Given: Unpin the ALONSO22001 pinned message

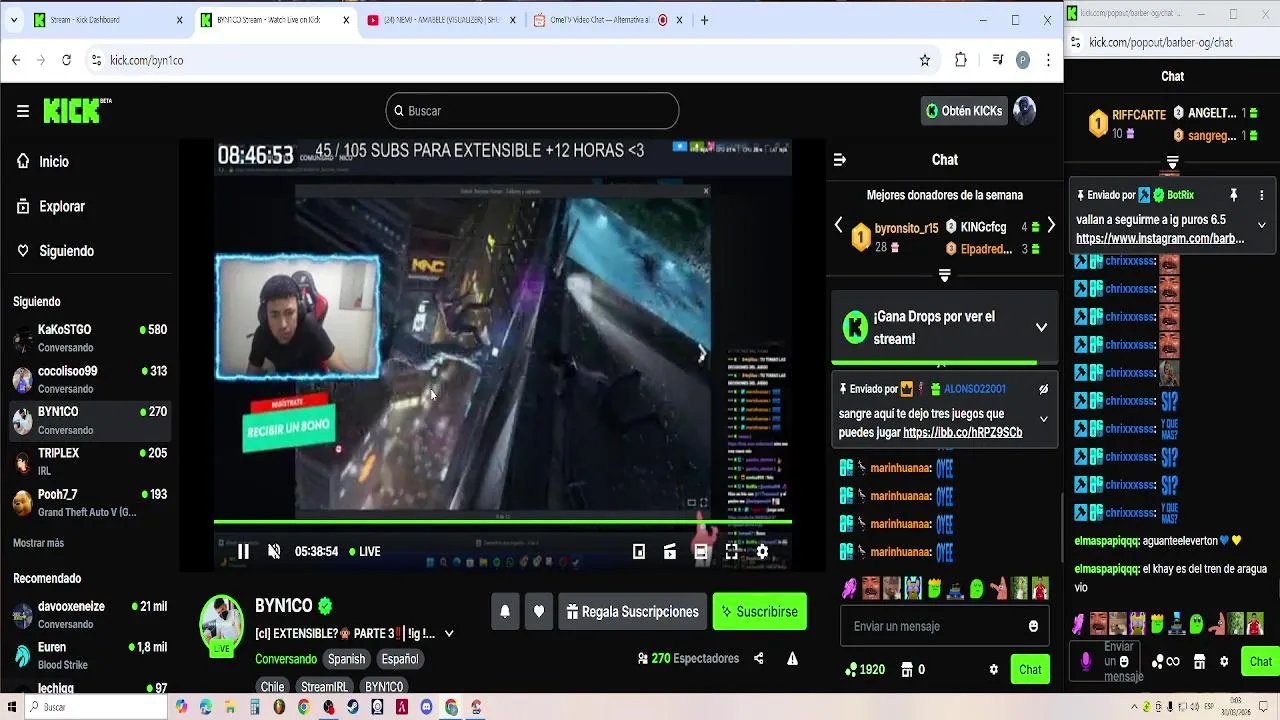Looking at the screenshot, I should [1043, 390].
